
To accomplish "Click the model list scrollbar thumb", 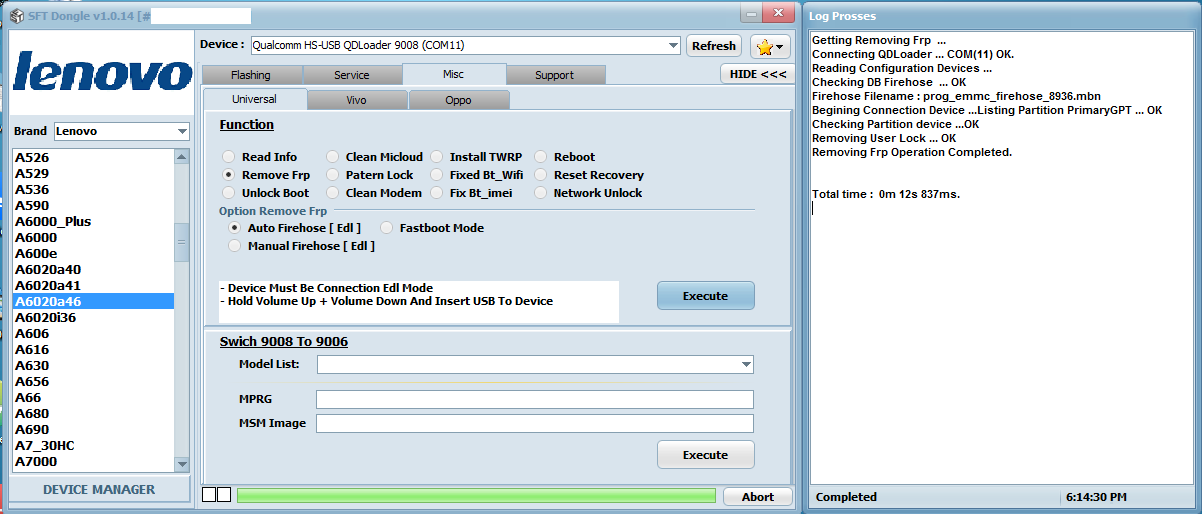I will pyautogui.click(x=181, y=241).
